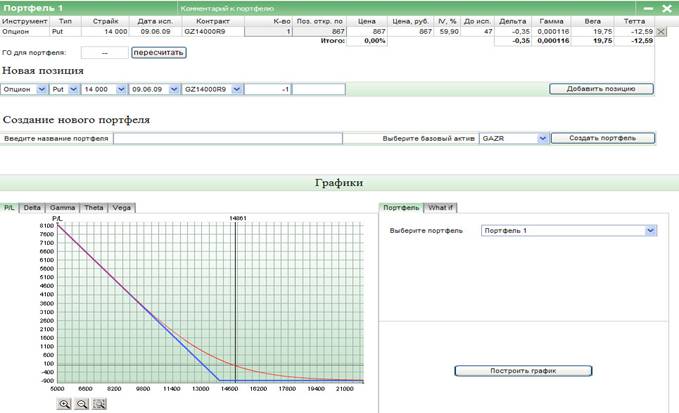Click the пересчитать button
Screen dimensions: 679x413
click(158, 53)
